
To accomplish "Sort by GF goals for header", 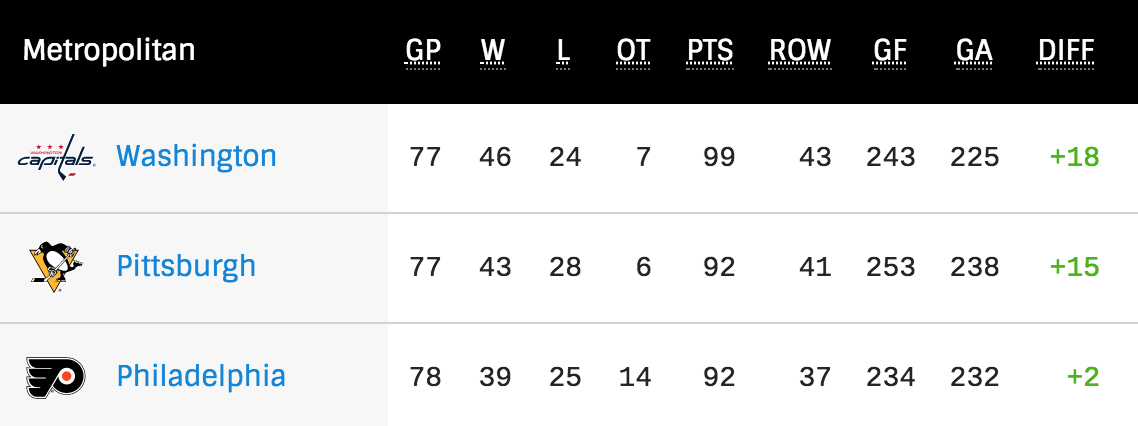I will (892, 51).
